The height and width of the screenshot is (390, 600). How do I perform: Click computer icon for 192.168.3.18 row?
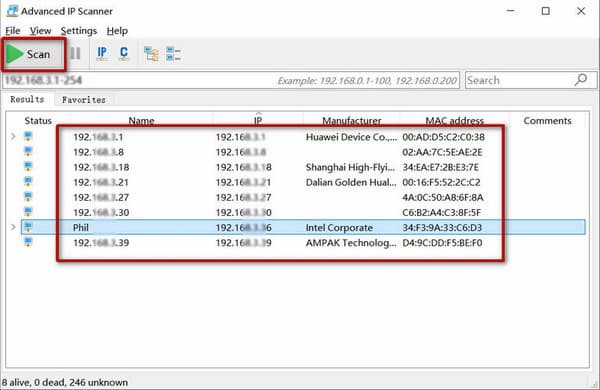click(x=28, y=166)
